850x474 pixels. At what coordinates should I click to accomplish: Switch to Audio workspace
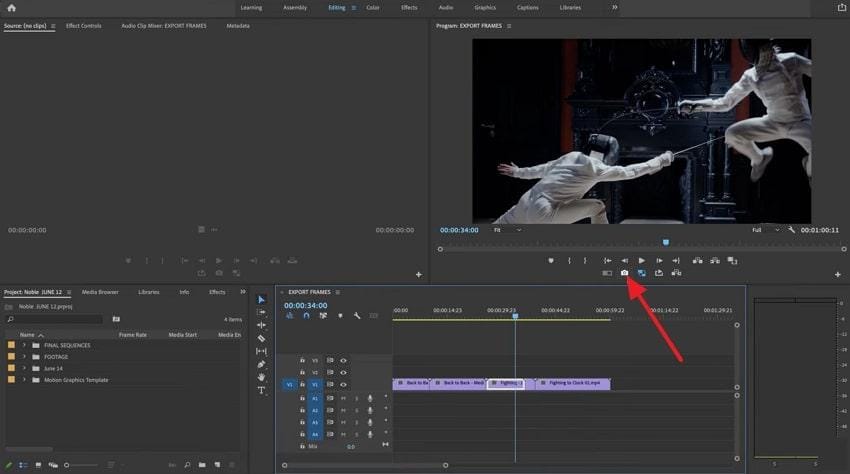[x=446, y=8]
